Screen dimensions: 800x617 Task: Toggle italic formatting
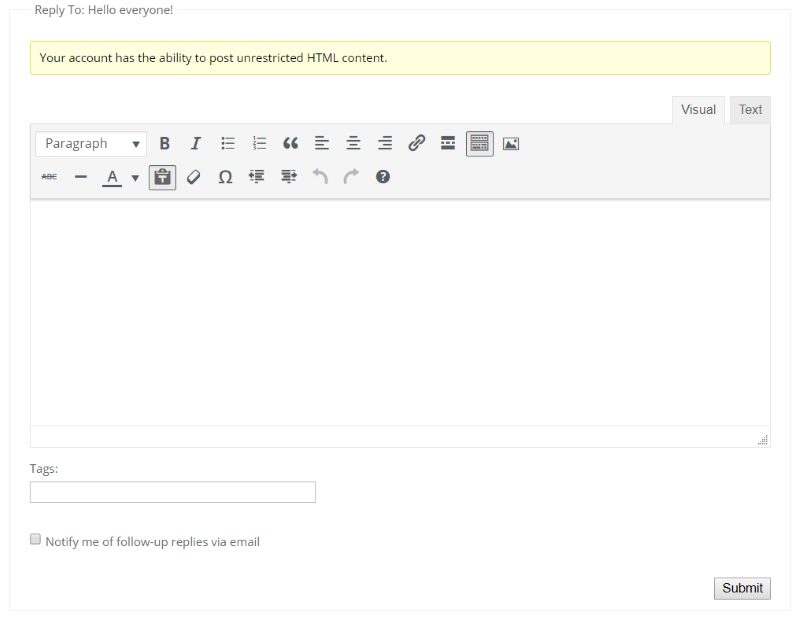coord(196,143)
